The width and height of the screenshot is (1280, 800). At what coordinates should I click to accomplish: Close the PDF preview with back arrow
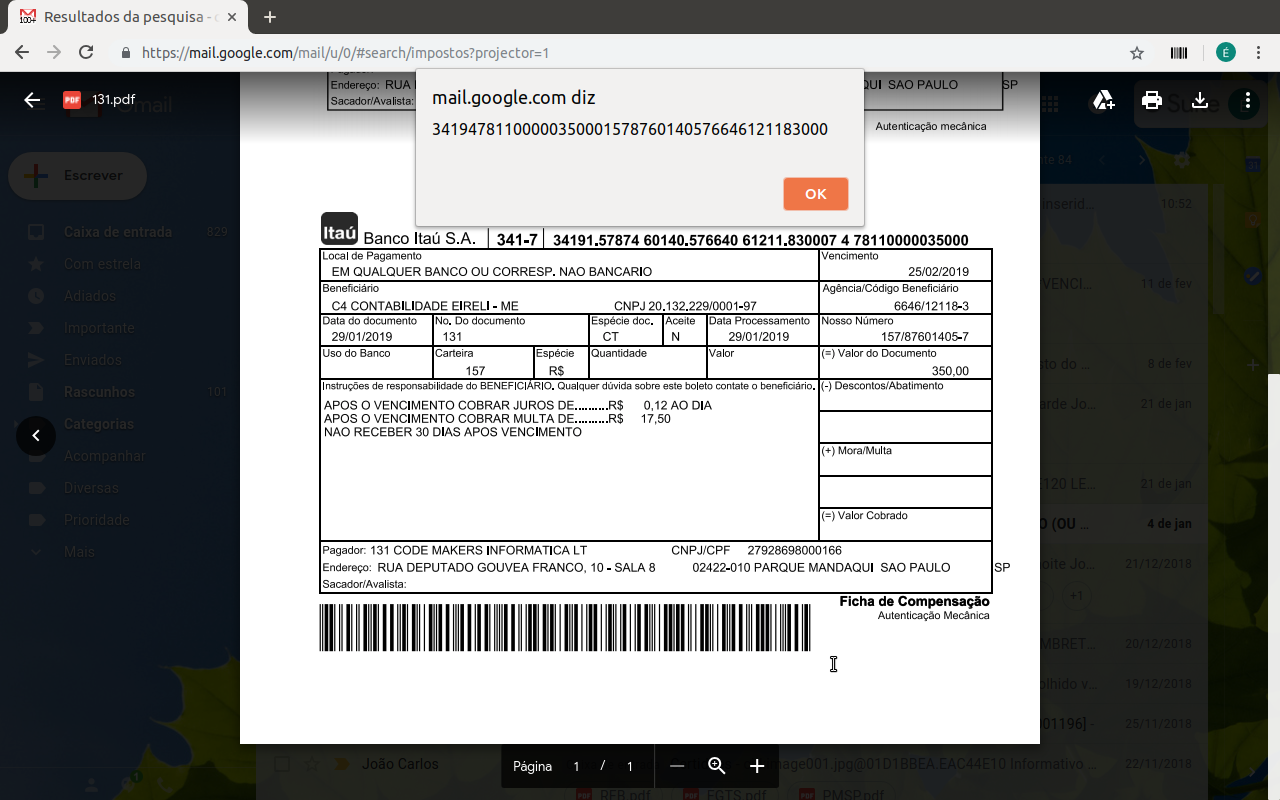[x=32, y=100]
